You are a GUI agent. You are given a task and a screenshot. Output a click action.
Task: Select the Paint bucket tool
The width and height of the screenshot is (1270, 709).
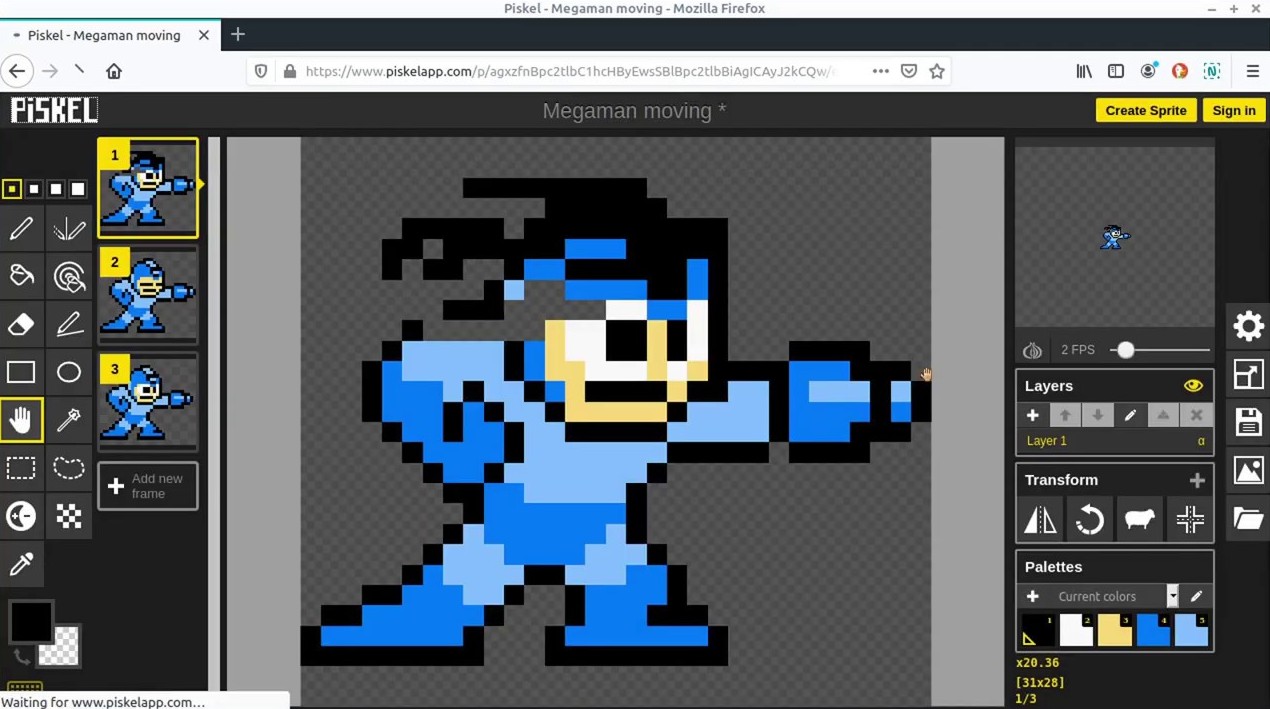pos(21,276)
